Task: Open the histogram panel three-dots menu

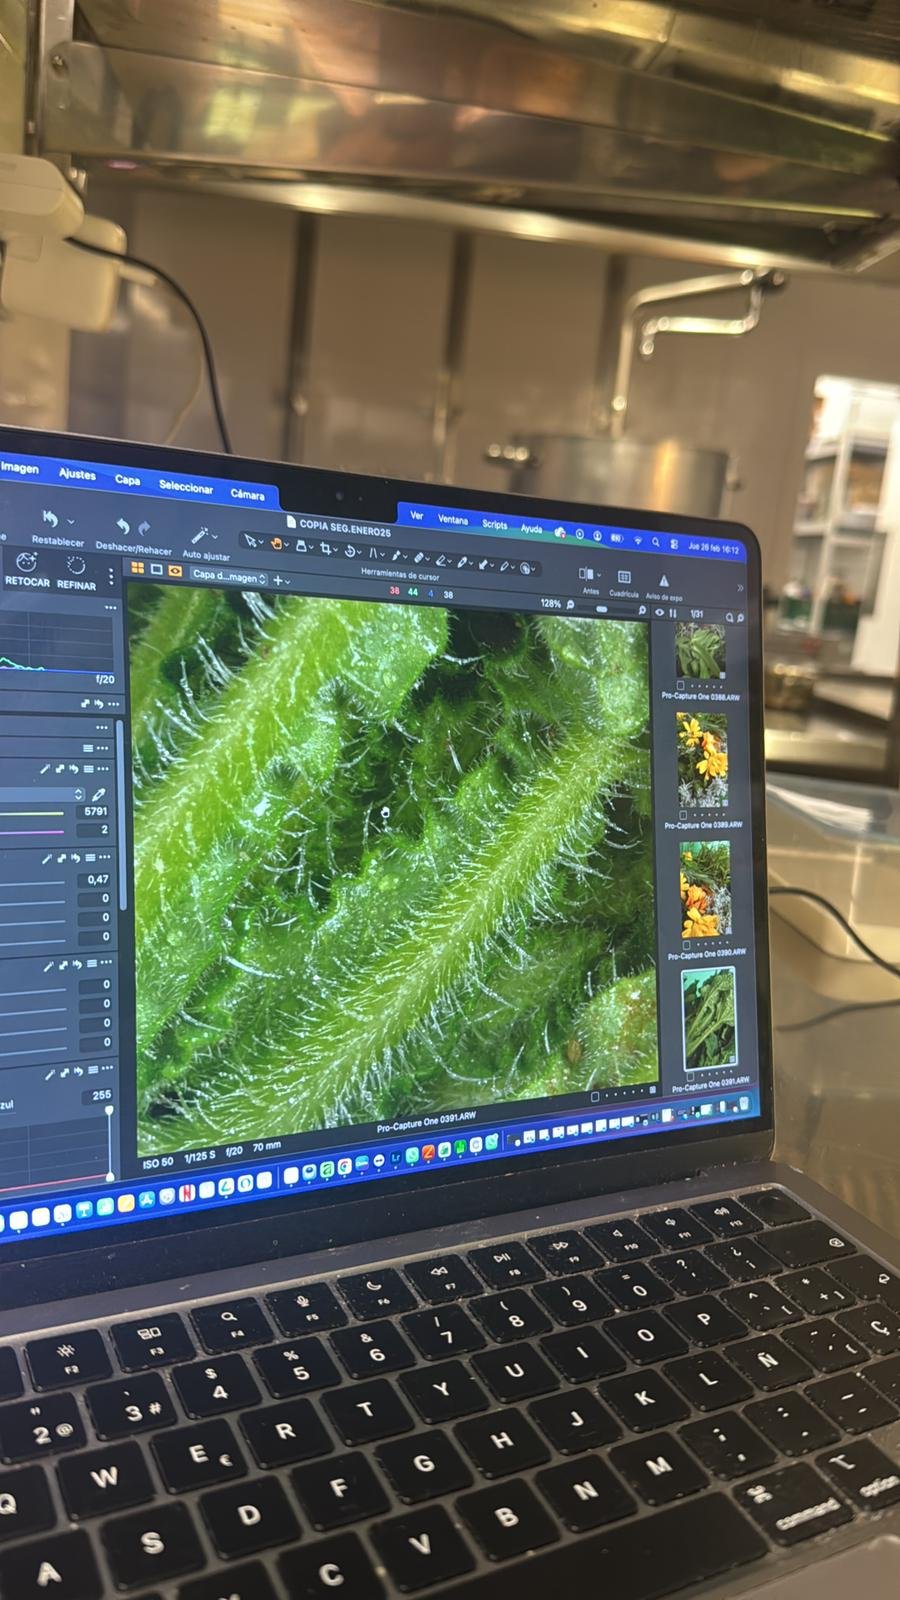Action: click(110, 607)
